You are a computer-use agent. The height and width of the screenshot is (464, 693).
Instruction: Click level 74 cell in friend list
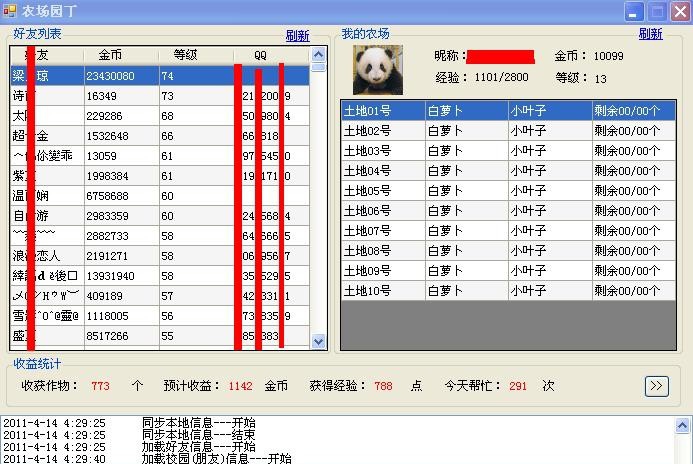click(x=196, y=76)
